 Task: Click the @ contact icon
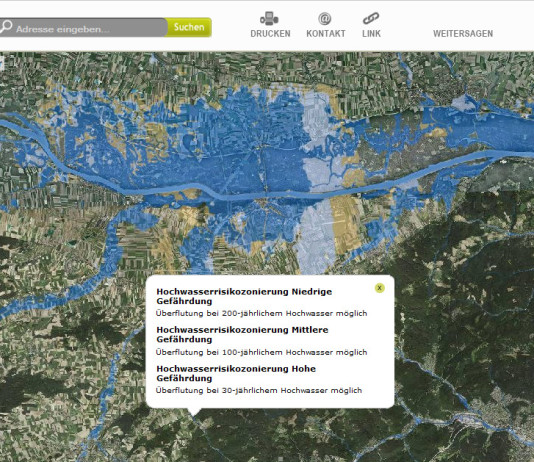(x=325, y=18)
